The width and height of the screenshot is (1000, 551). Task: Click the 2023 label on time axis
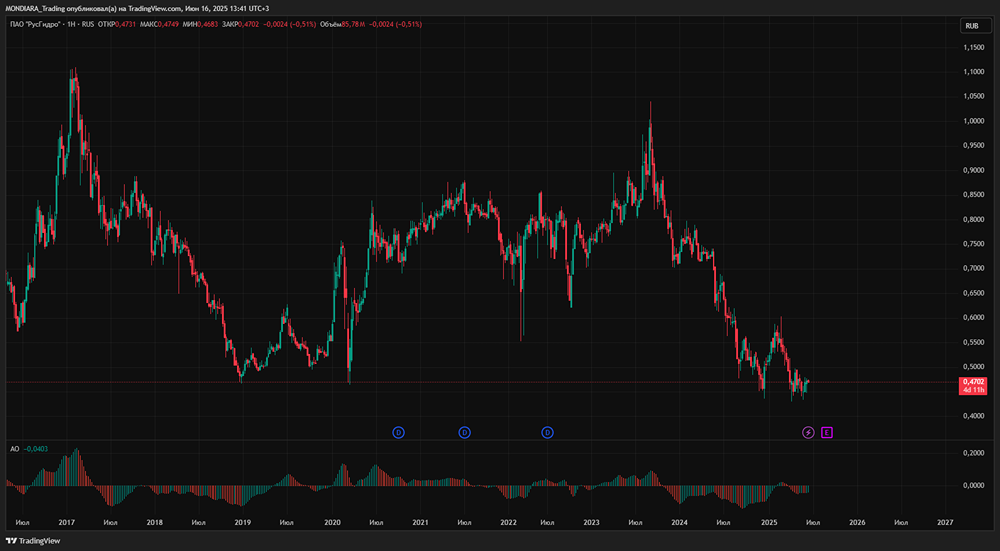tap(591, 522)
